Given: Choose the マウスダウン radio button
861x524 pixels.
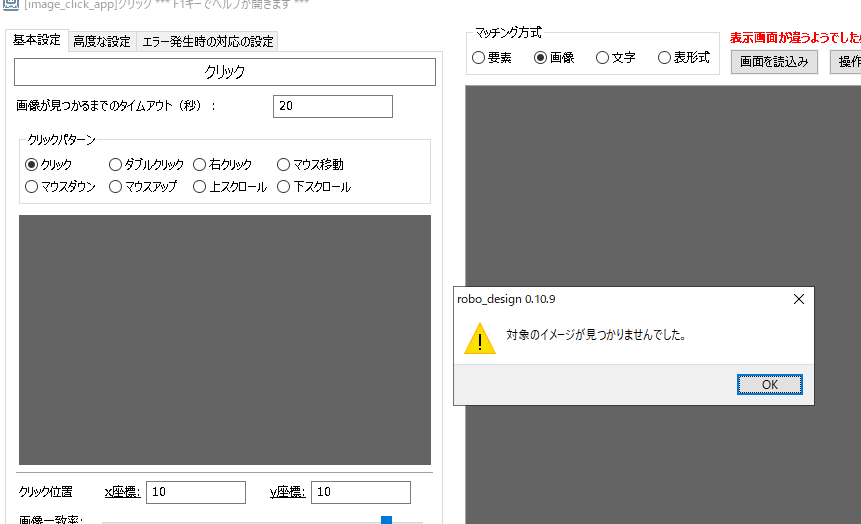Looking at the screenshot, I should click(32, 187).
